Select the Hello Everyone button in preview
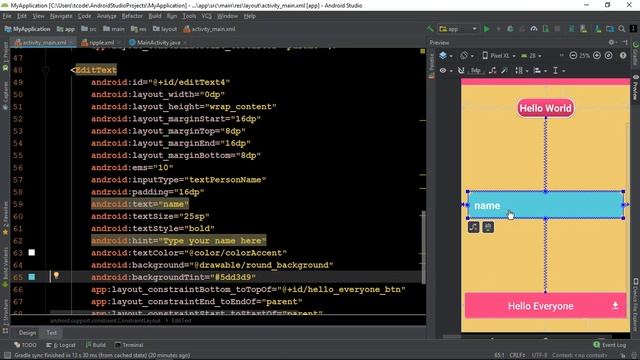The width and height of the screenshot is (640, 360). (546, 306)
